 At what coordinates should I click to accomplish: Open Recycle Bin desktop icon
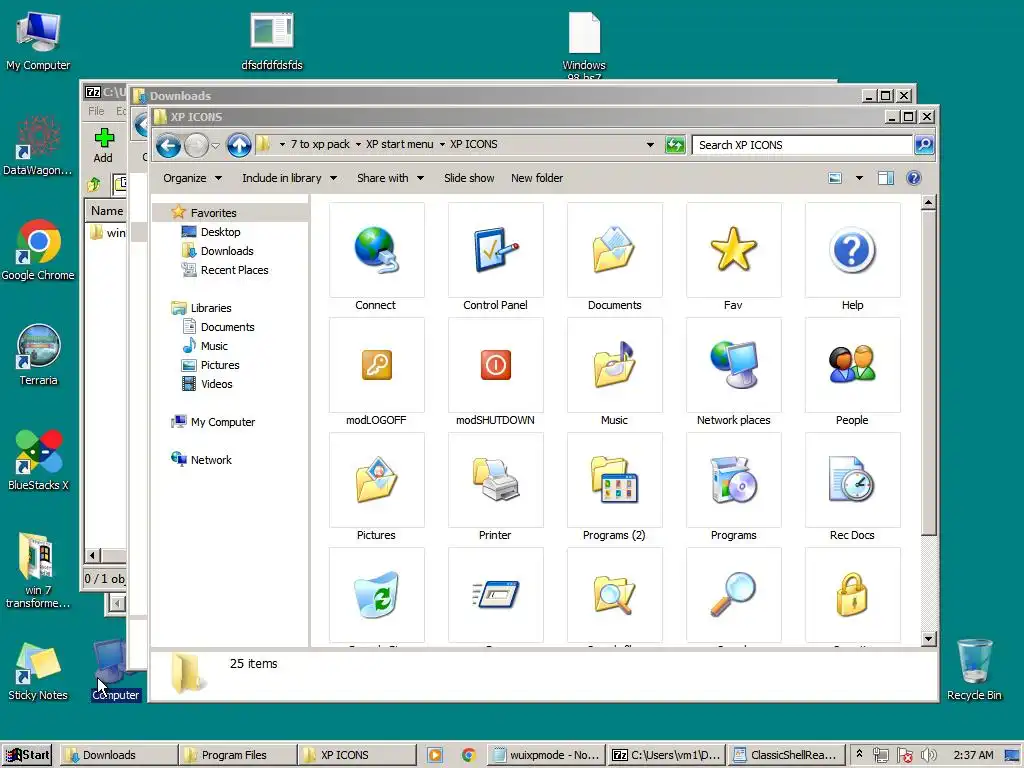[x=974, y=669]
